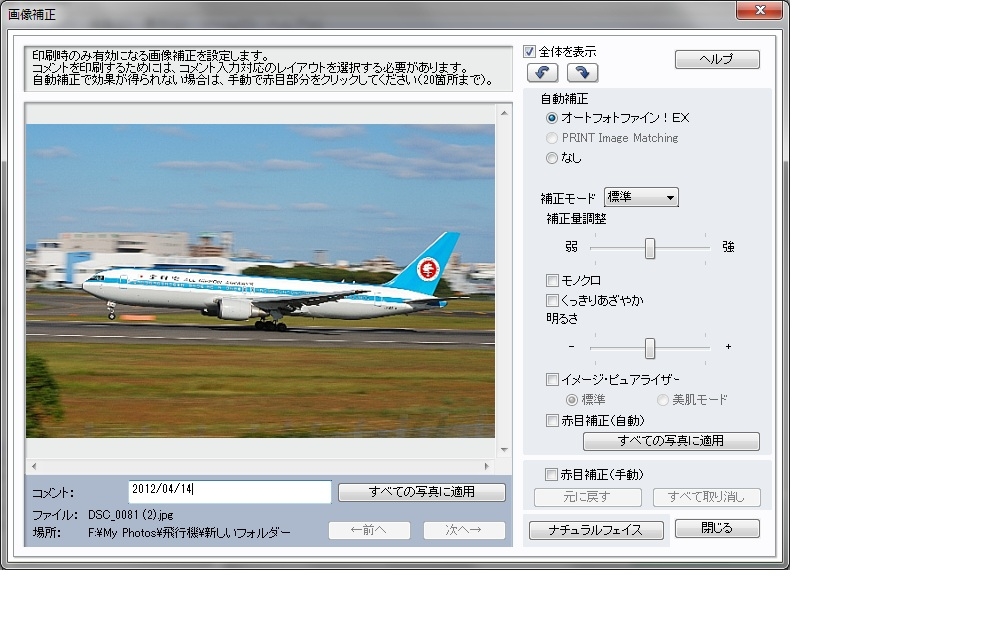Close the 画像補正 window with X
1008x630 pixels.
pos(759,10)
